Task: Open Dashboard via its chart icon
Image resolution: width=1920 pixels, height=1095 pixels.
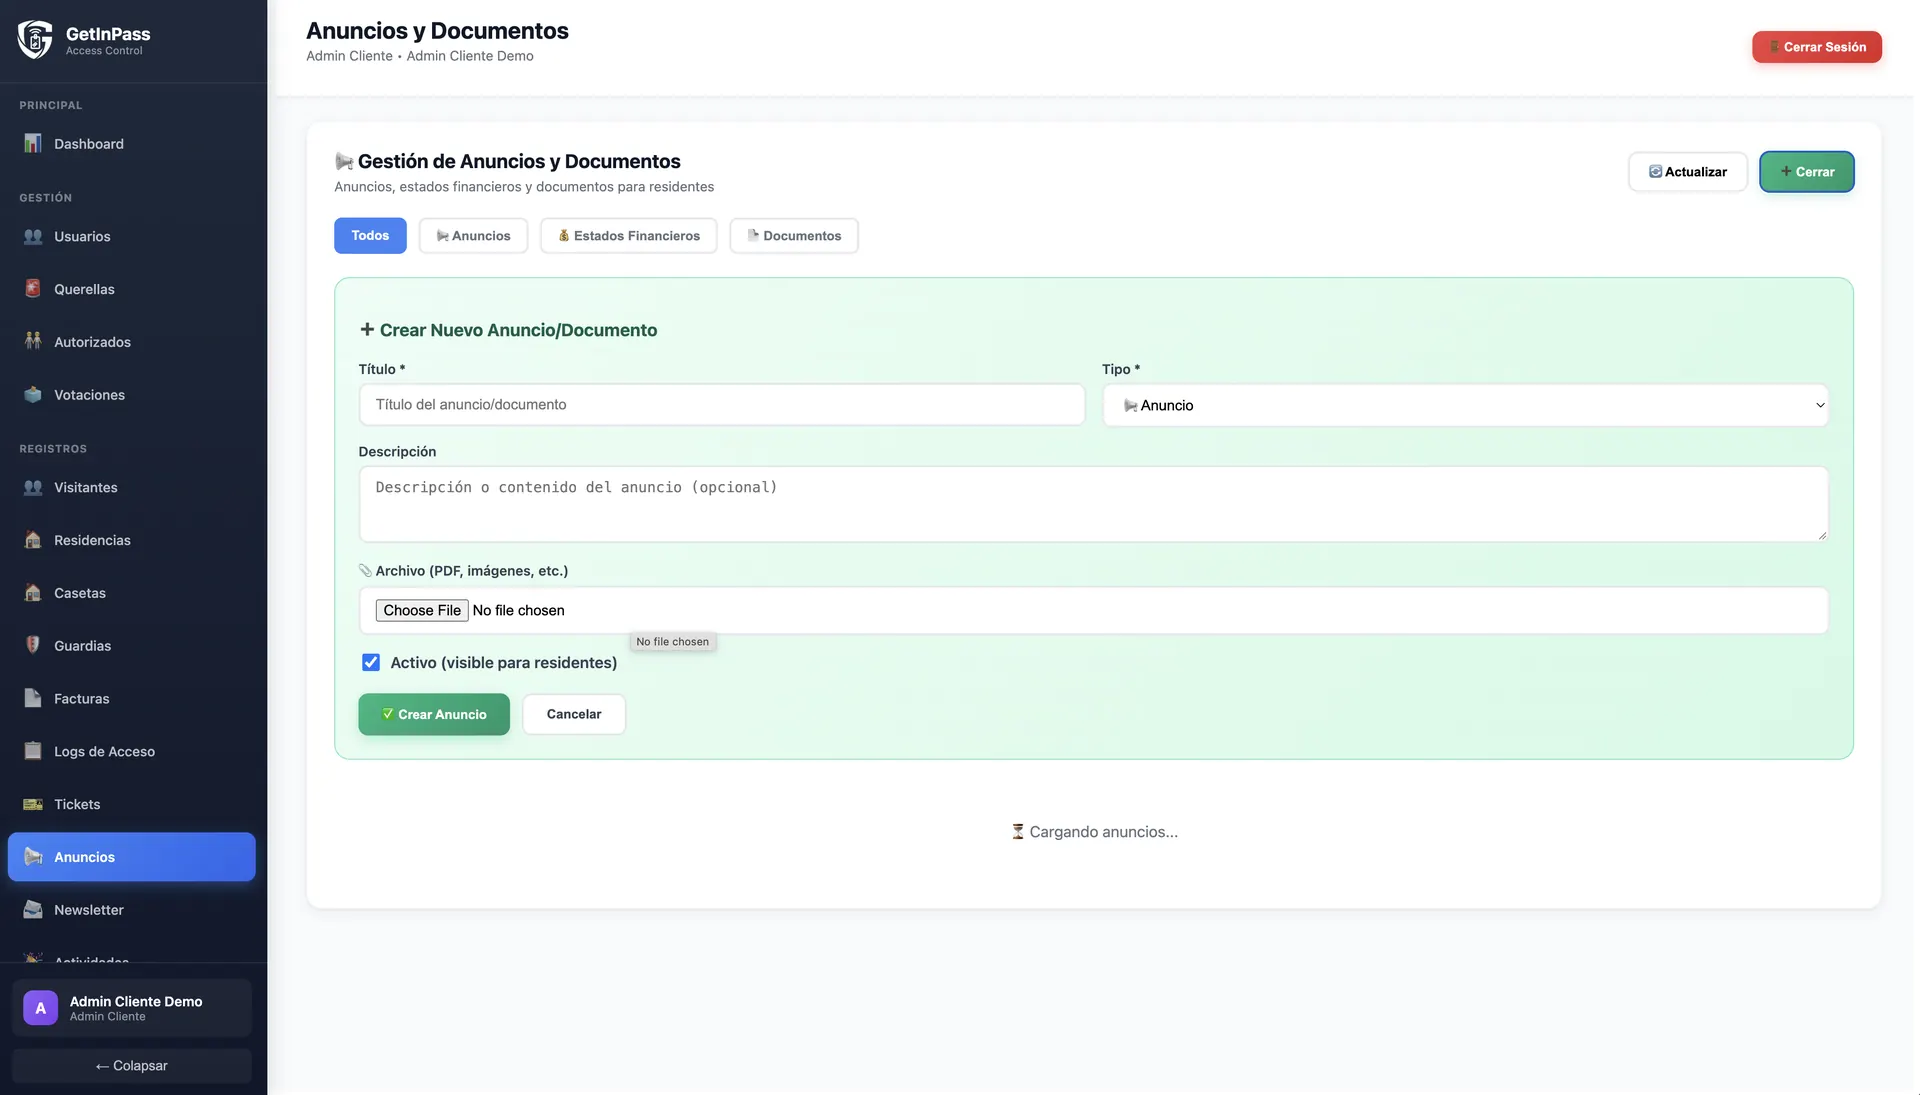Action: (33, 144)
